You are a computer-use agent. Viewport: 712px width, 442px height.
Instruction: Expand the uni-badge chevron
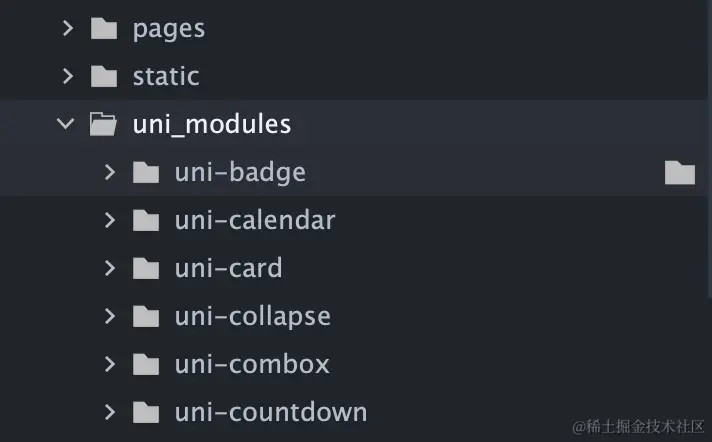pyautogui.click(x=109, y=172)
